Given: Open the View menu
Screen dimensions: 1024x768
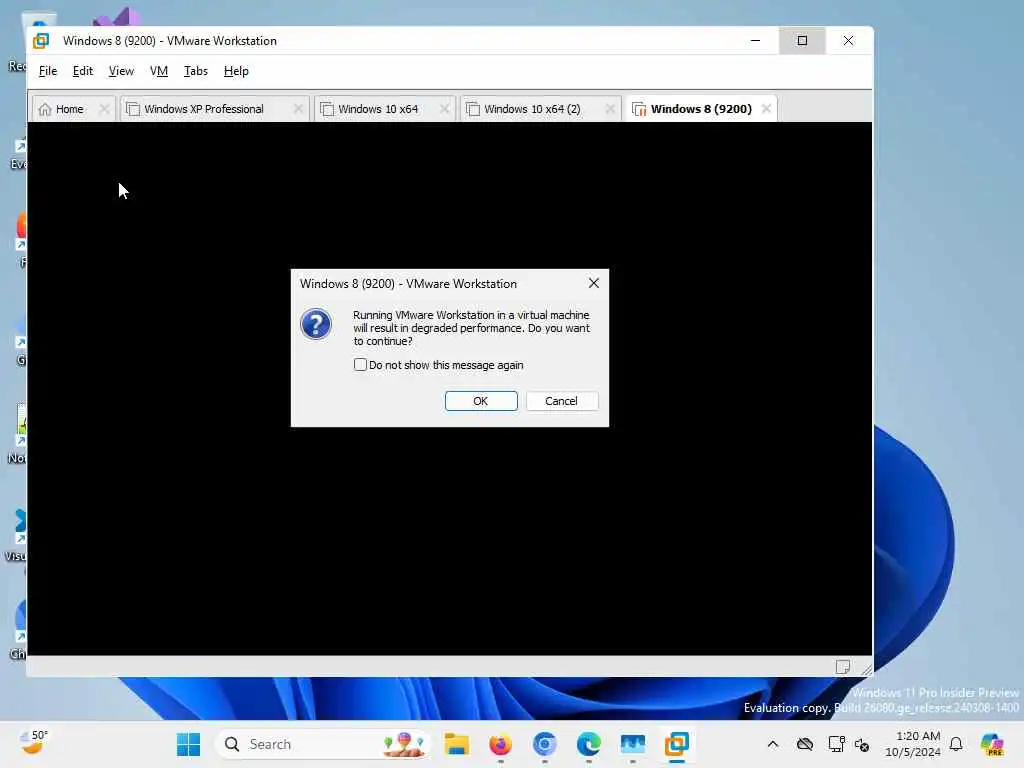Looking at the screenshot, I should click(121, 71).
